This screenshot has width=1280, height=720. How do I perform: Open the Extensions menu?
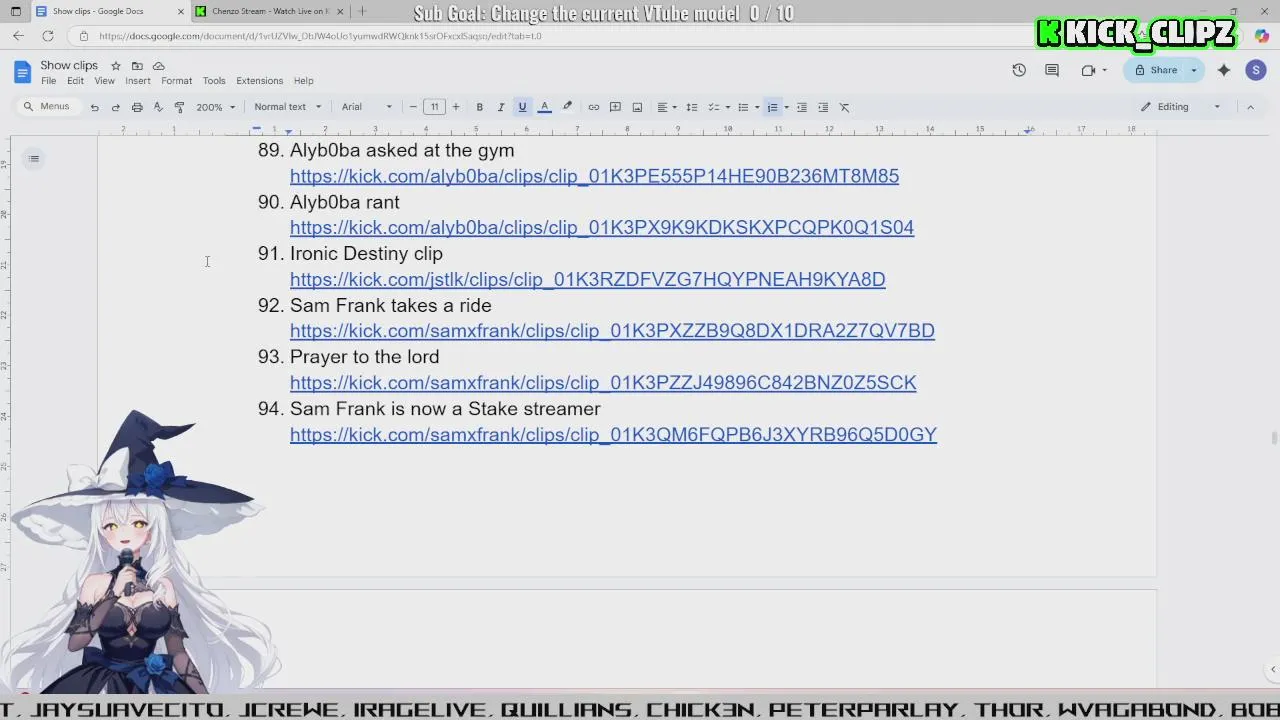pos(259,81)
